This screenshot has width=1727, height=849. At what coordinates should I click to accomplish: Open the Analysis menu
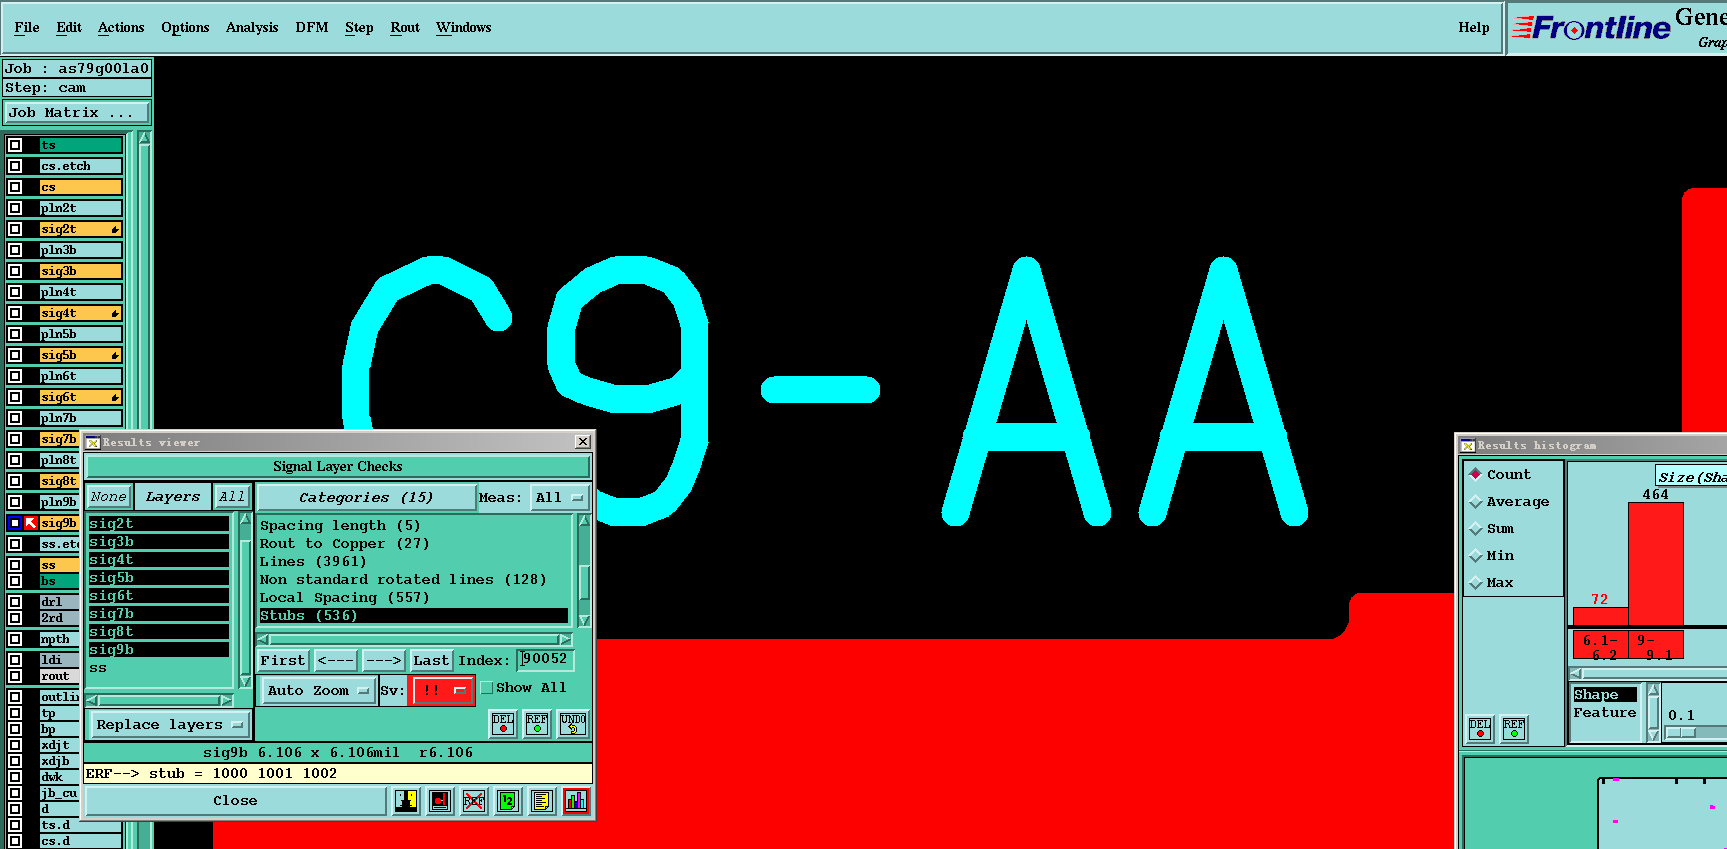[x=252, y=27]
